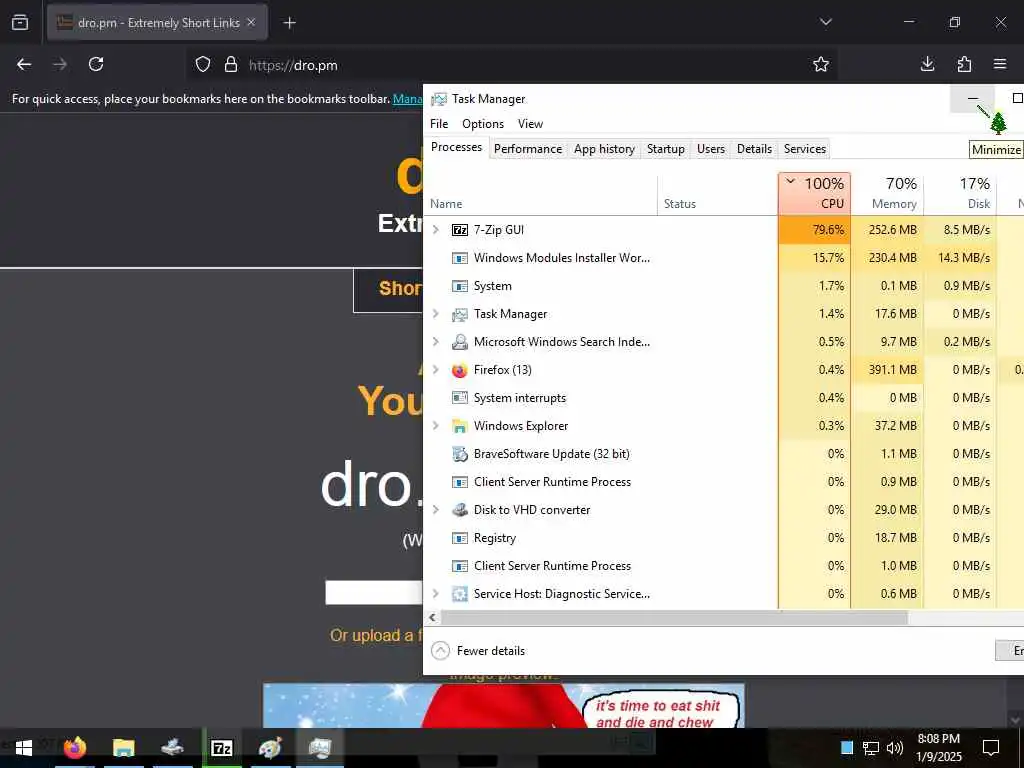The image size is (1024, 768).
Task: Open the volume speaker tray icon
Action: click(895, 748)
